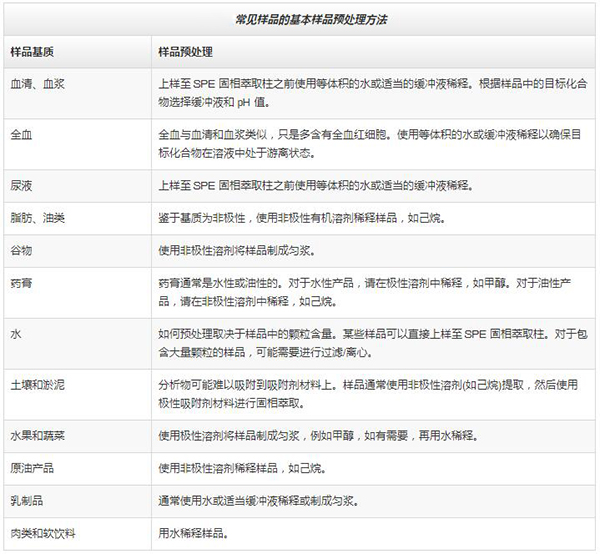Screen dimensions: 600x554
Task: Select the 原油产品 cell
Action: [x=31, y=467]
